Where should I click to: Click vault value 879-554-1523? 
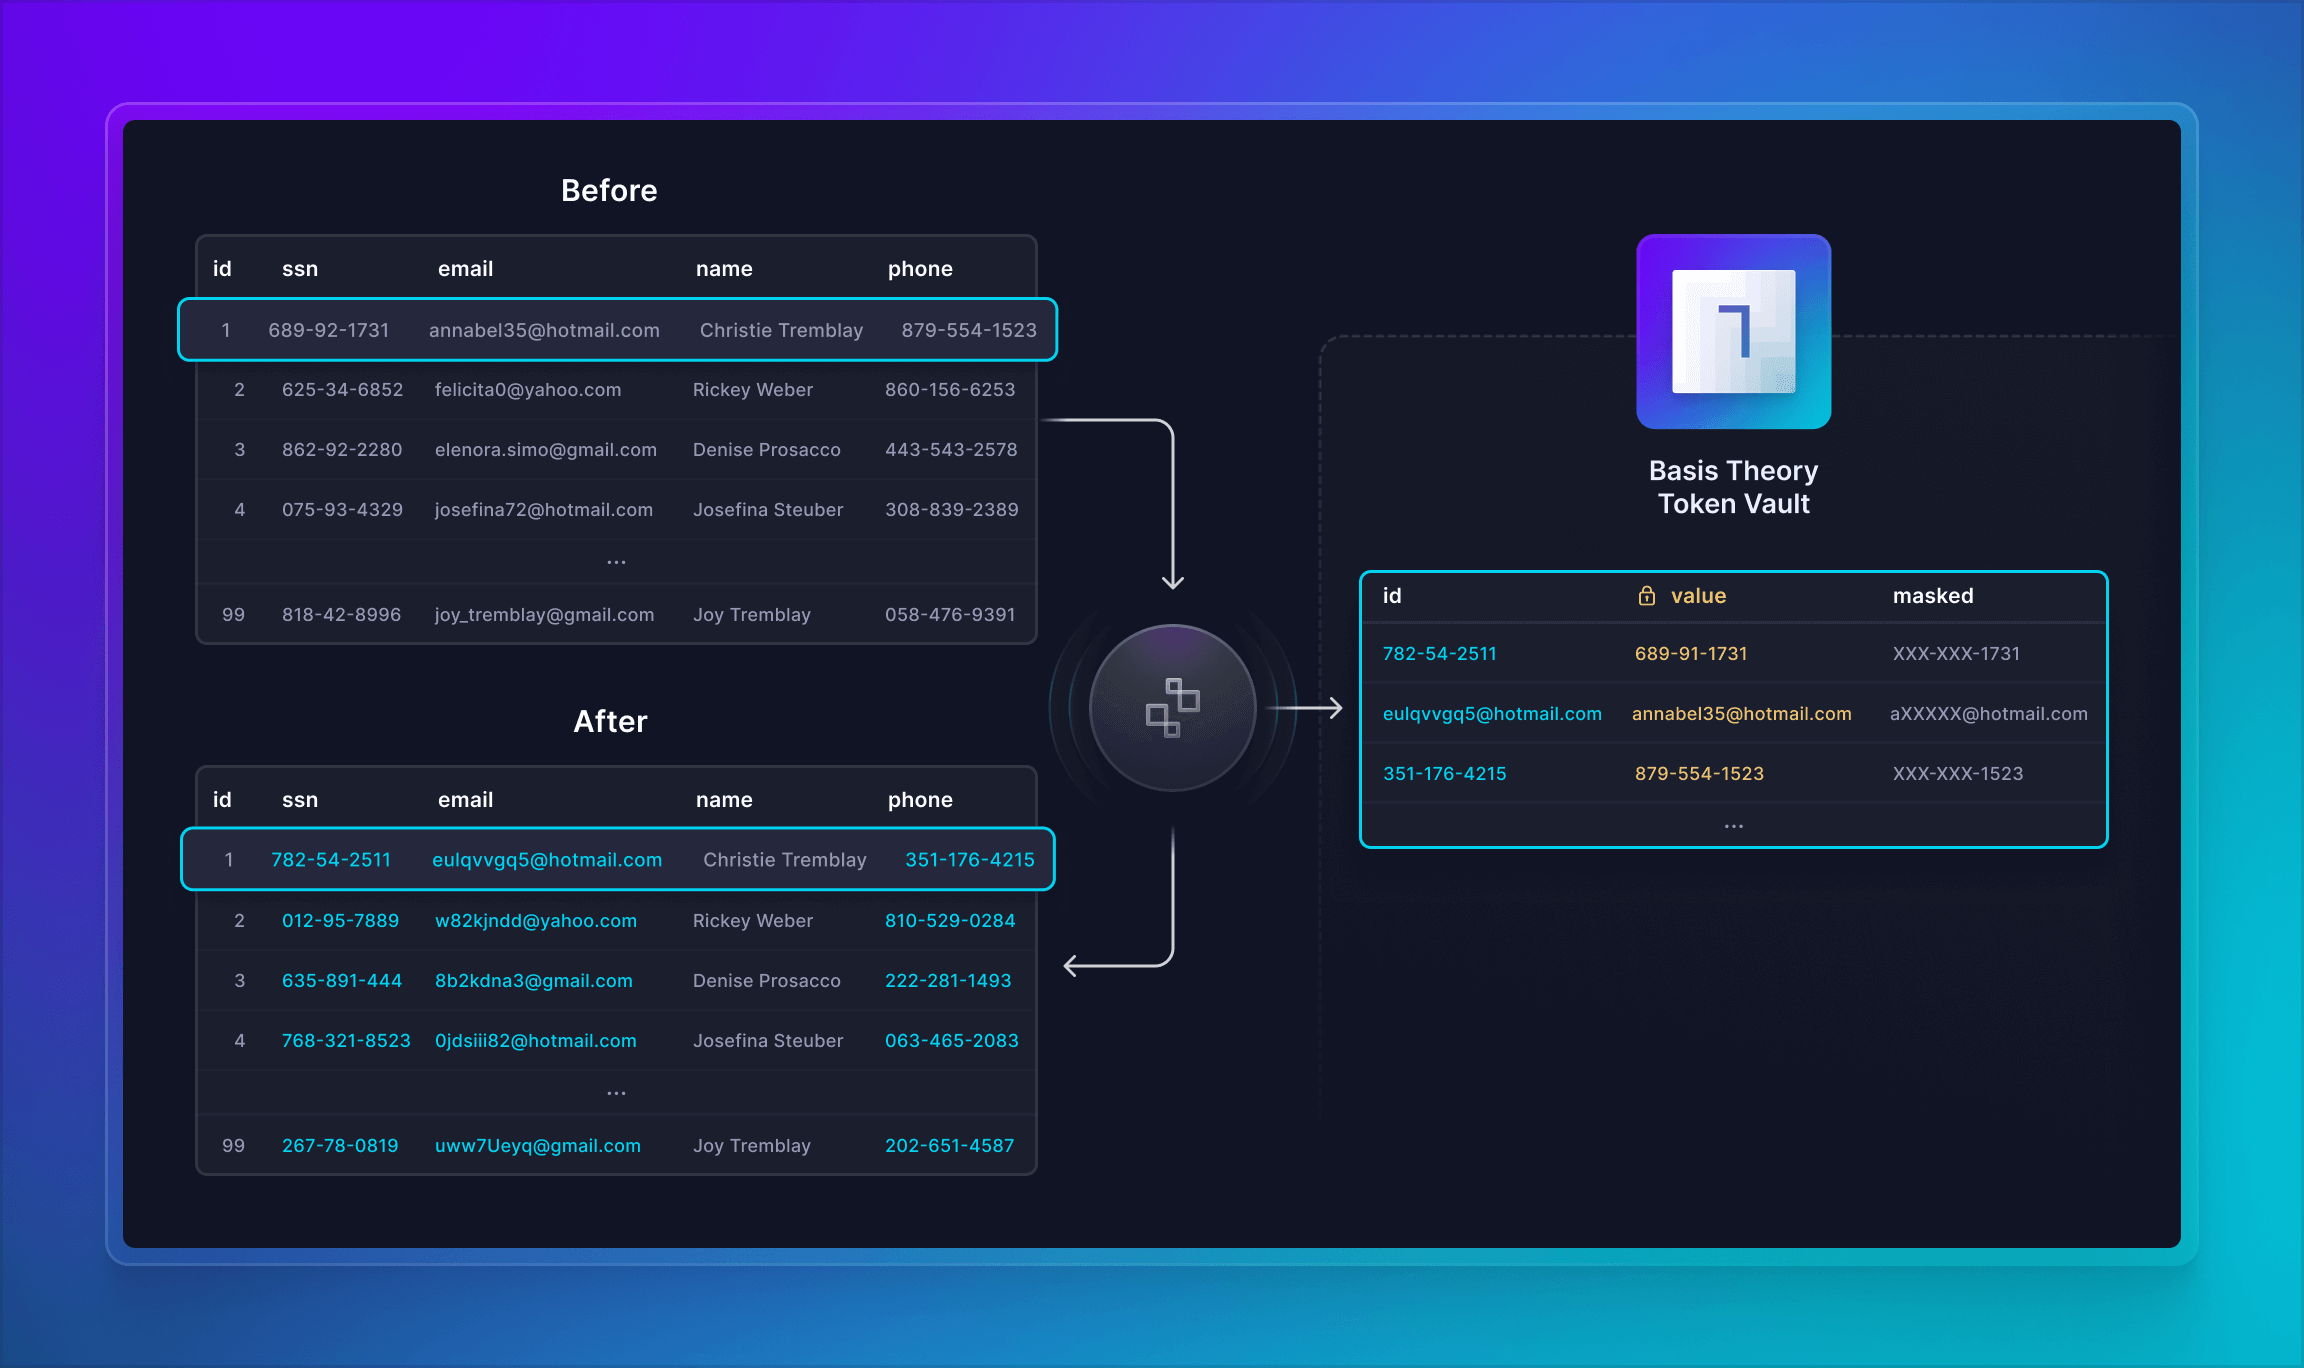pos(1699,774)
